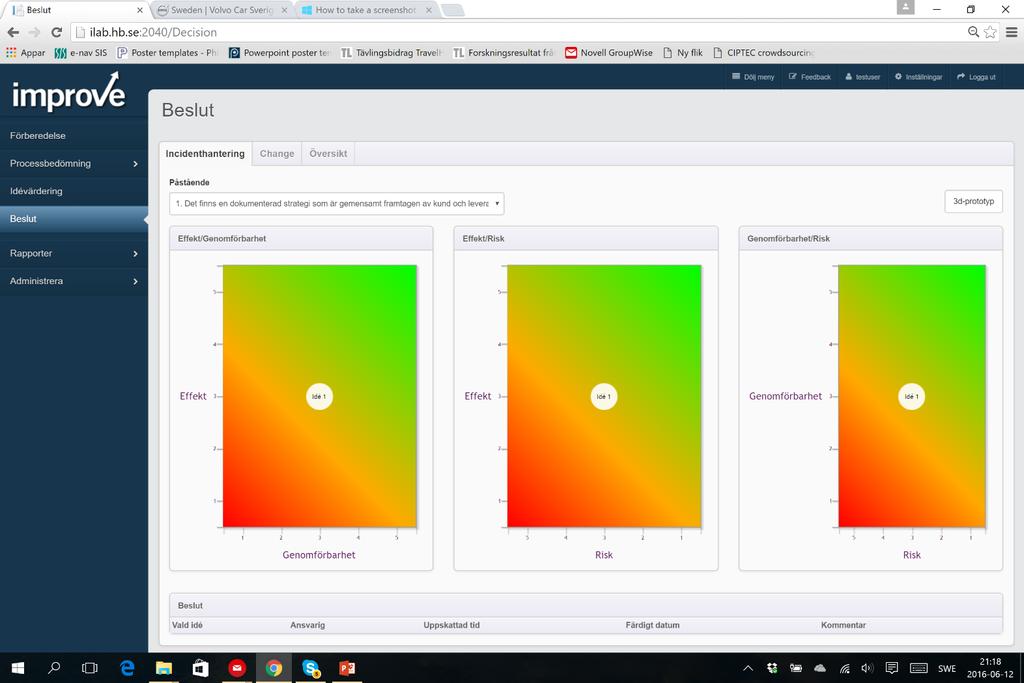Expand the Administrera sidebar menu
The height and width of the screenshot is (683, 1024).
pos(74,281)
